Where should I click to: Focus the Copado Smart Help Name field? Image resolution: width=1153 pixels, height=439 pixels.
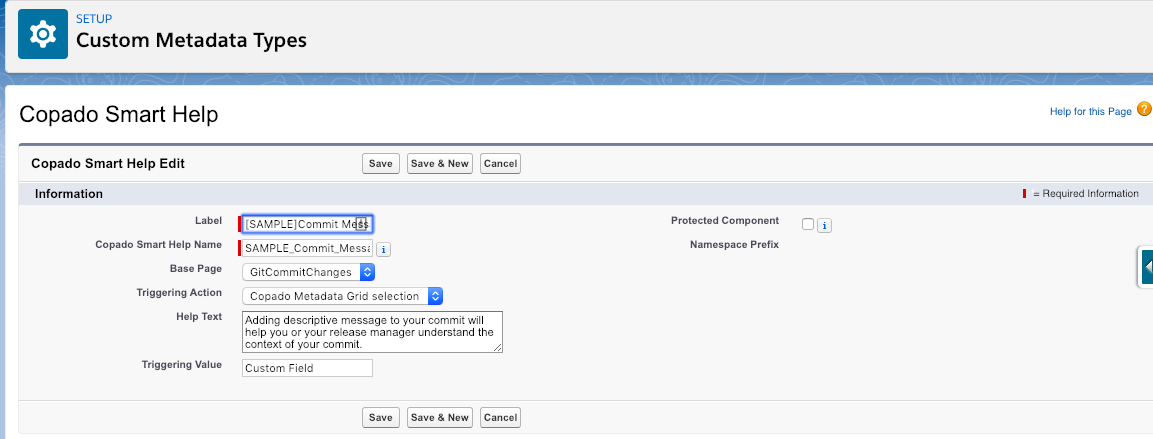coord(307,249)
